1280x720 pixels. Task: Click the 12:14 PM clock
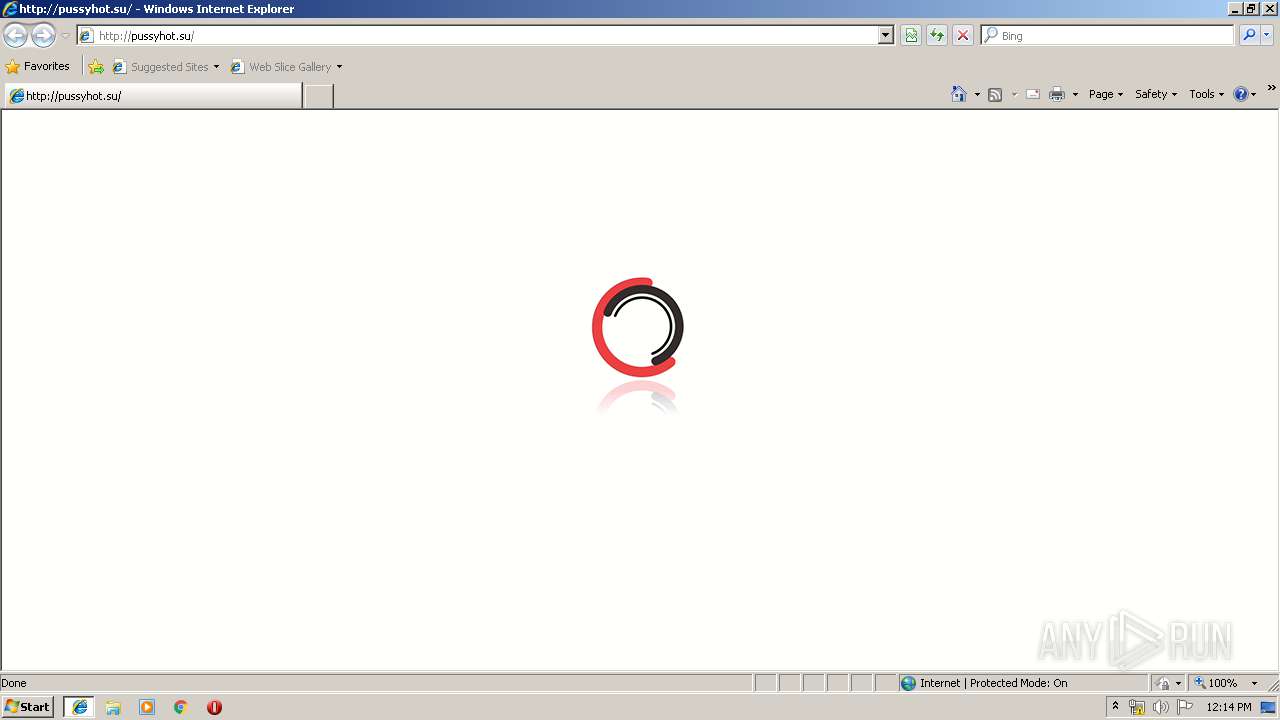pos(1229,707)
